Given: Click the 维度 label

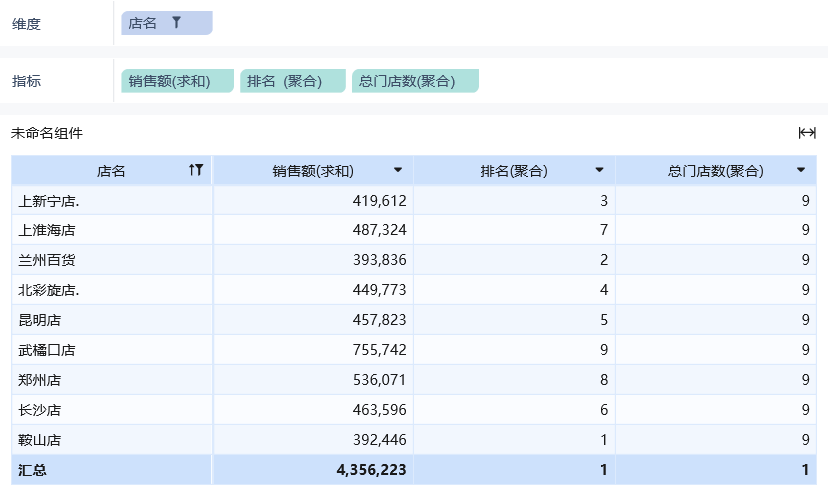Looking at the screenshot, I should [27, 23].
